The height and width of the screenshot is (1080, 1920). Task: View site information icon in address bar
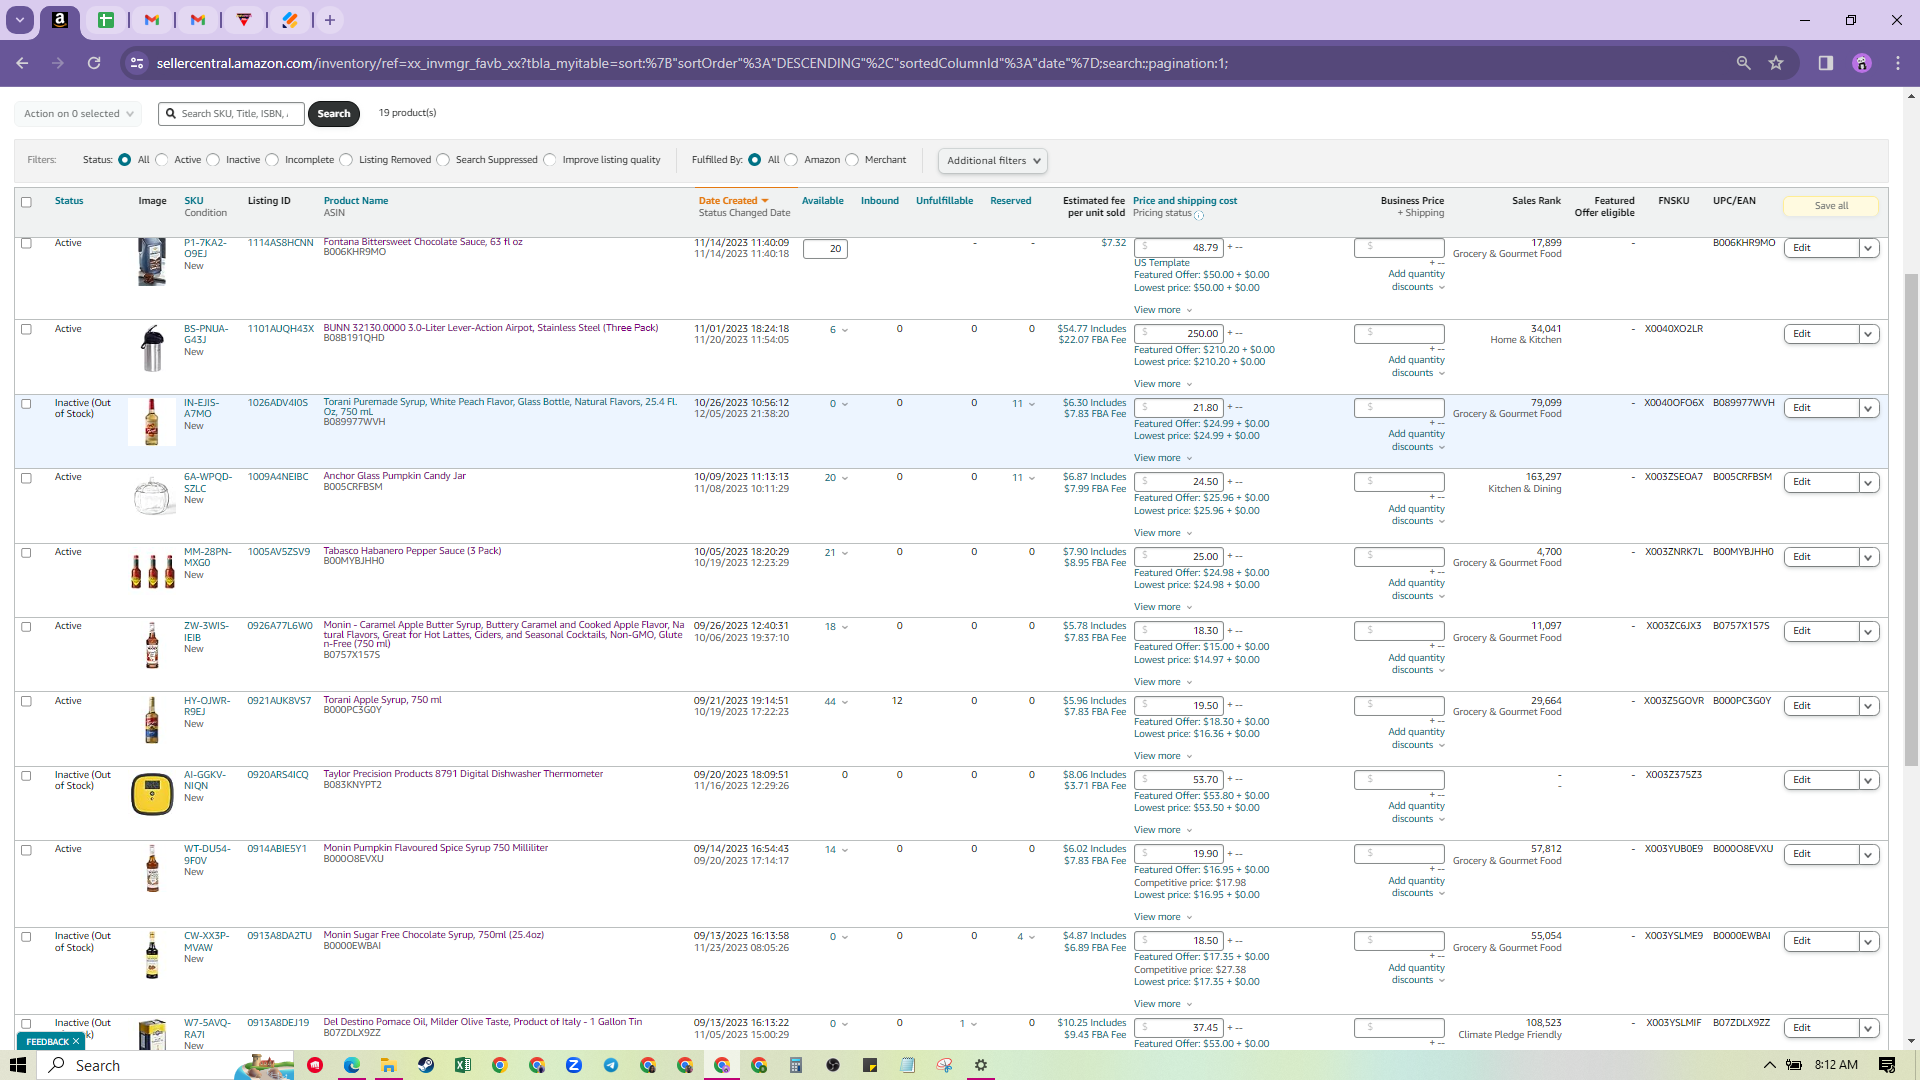(137, 63)
